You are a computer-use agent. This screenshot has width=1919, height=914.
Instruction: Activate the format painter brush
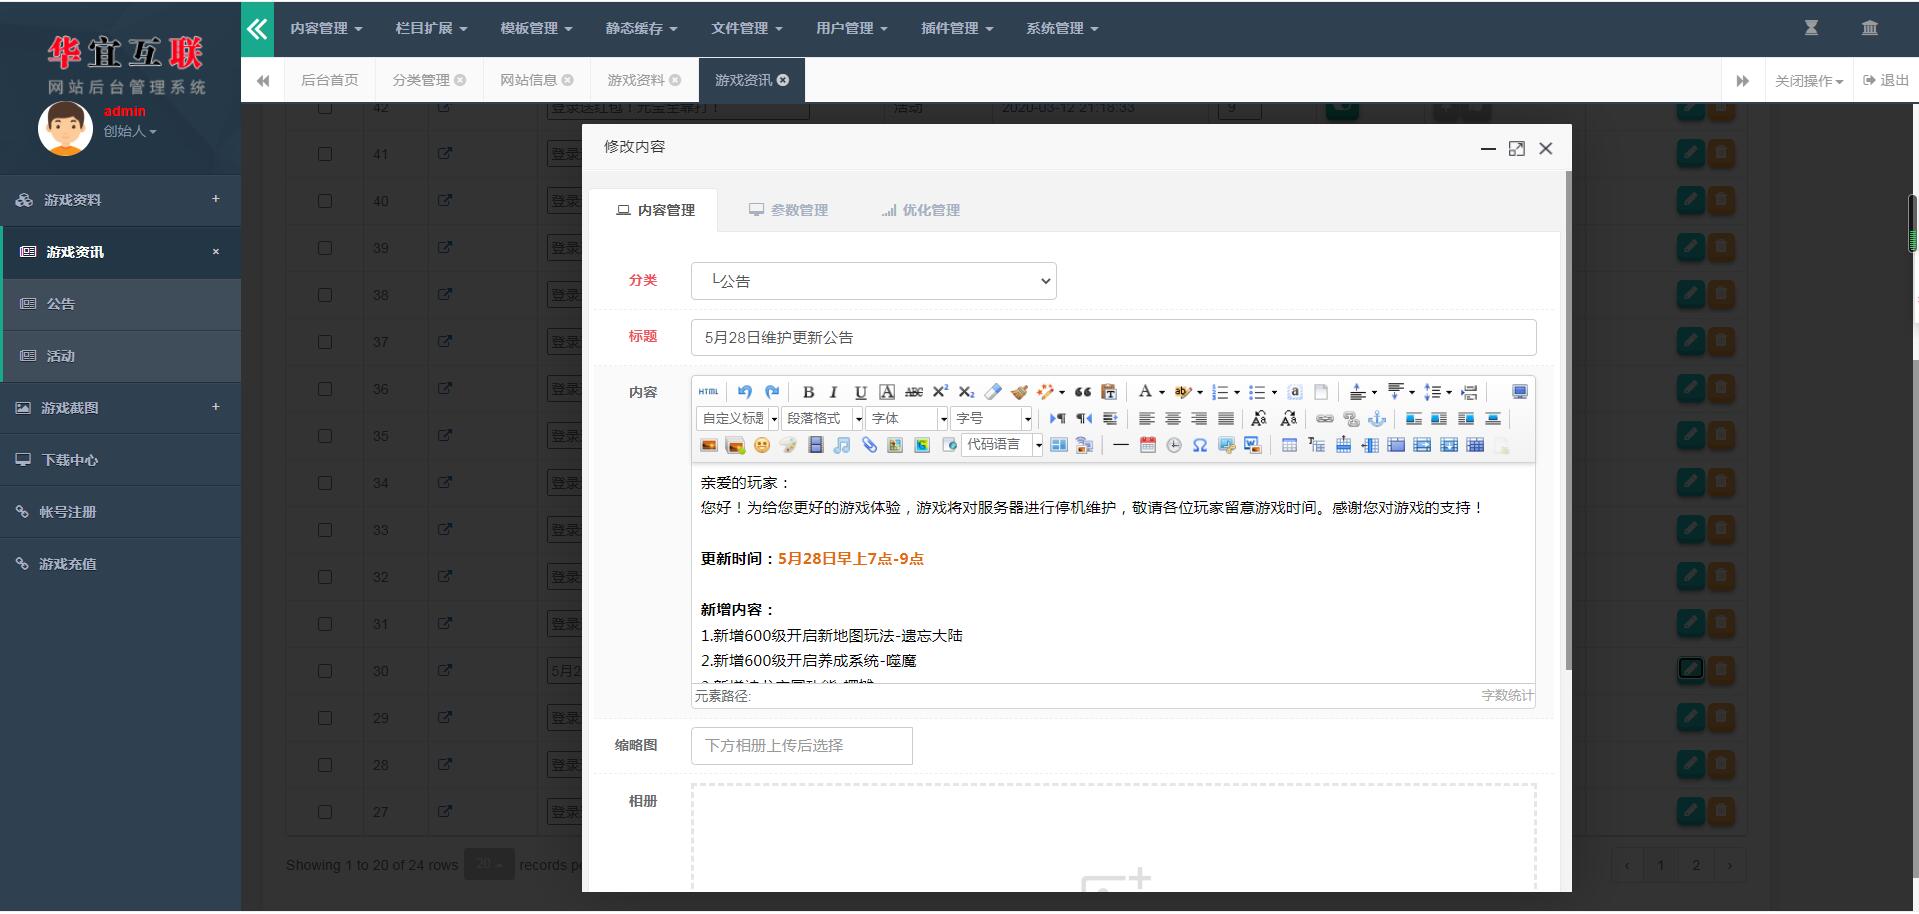(1019, 392)
